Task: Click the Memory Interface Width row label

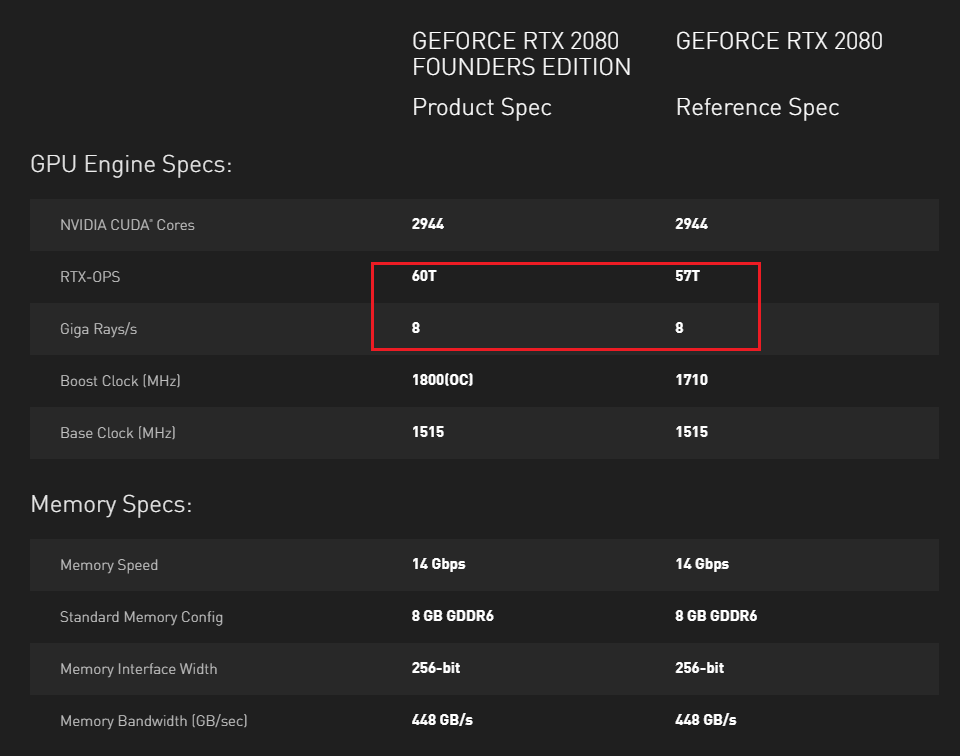Action: [138, 669]
